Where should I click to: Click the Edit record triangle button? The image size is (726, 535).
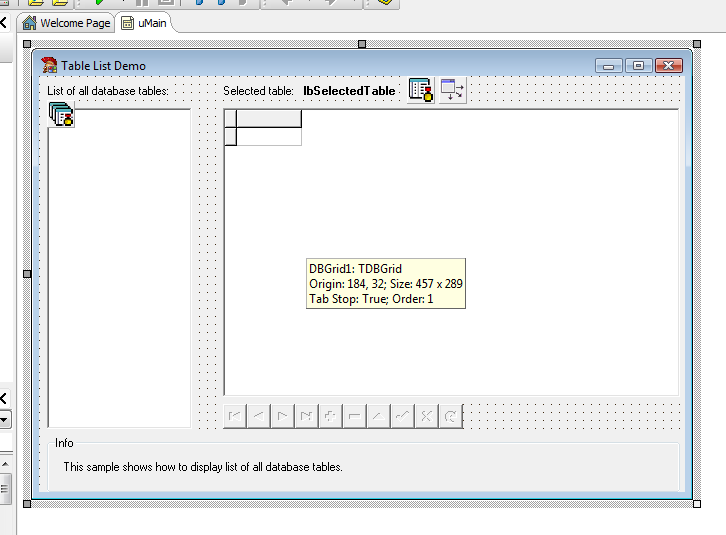pyautogui.click(x=378, y=416)
